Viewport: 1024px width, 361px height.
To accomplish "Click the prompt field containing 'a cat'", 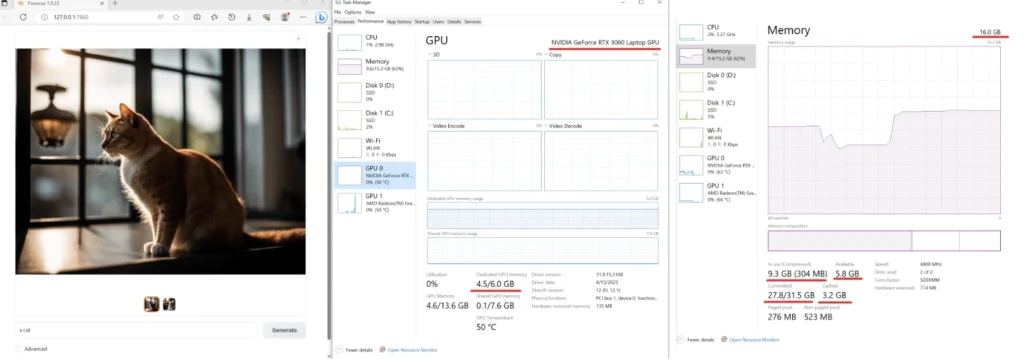I will click(136, 330).
